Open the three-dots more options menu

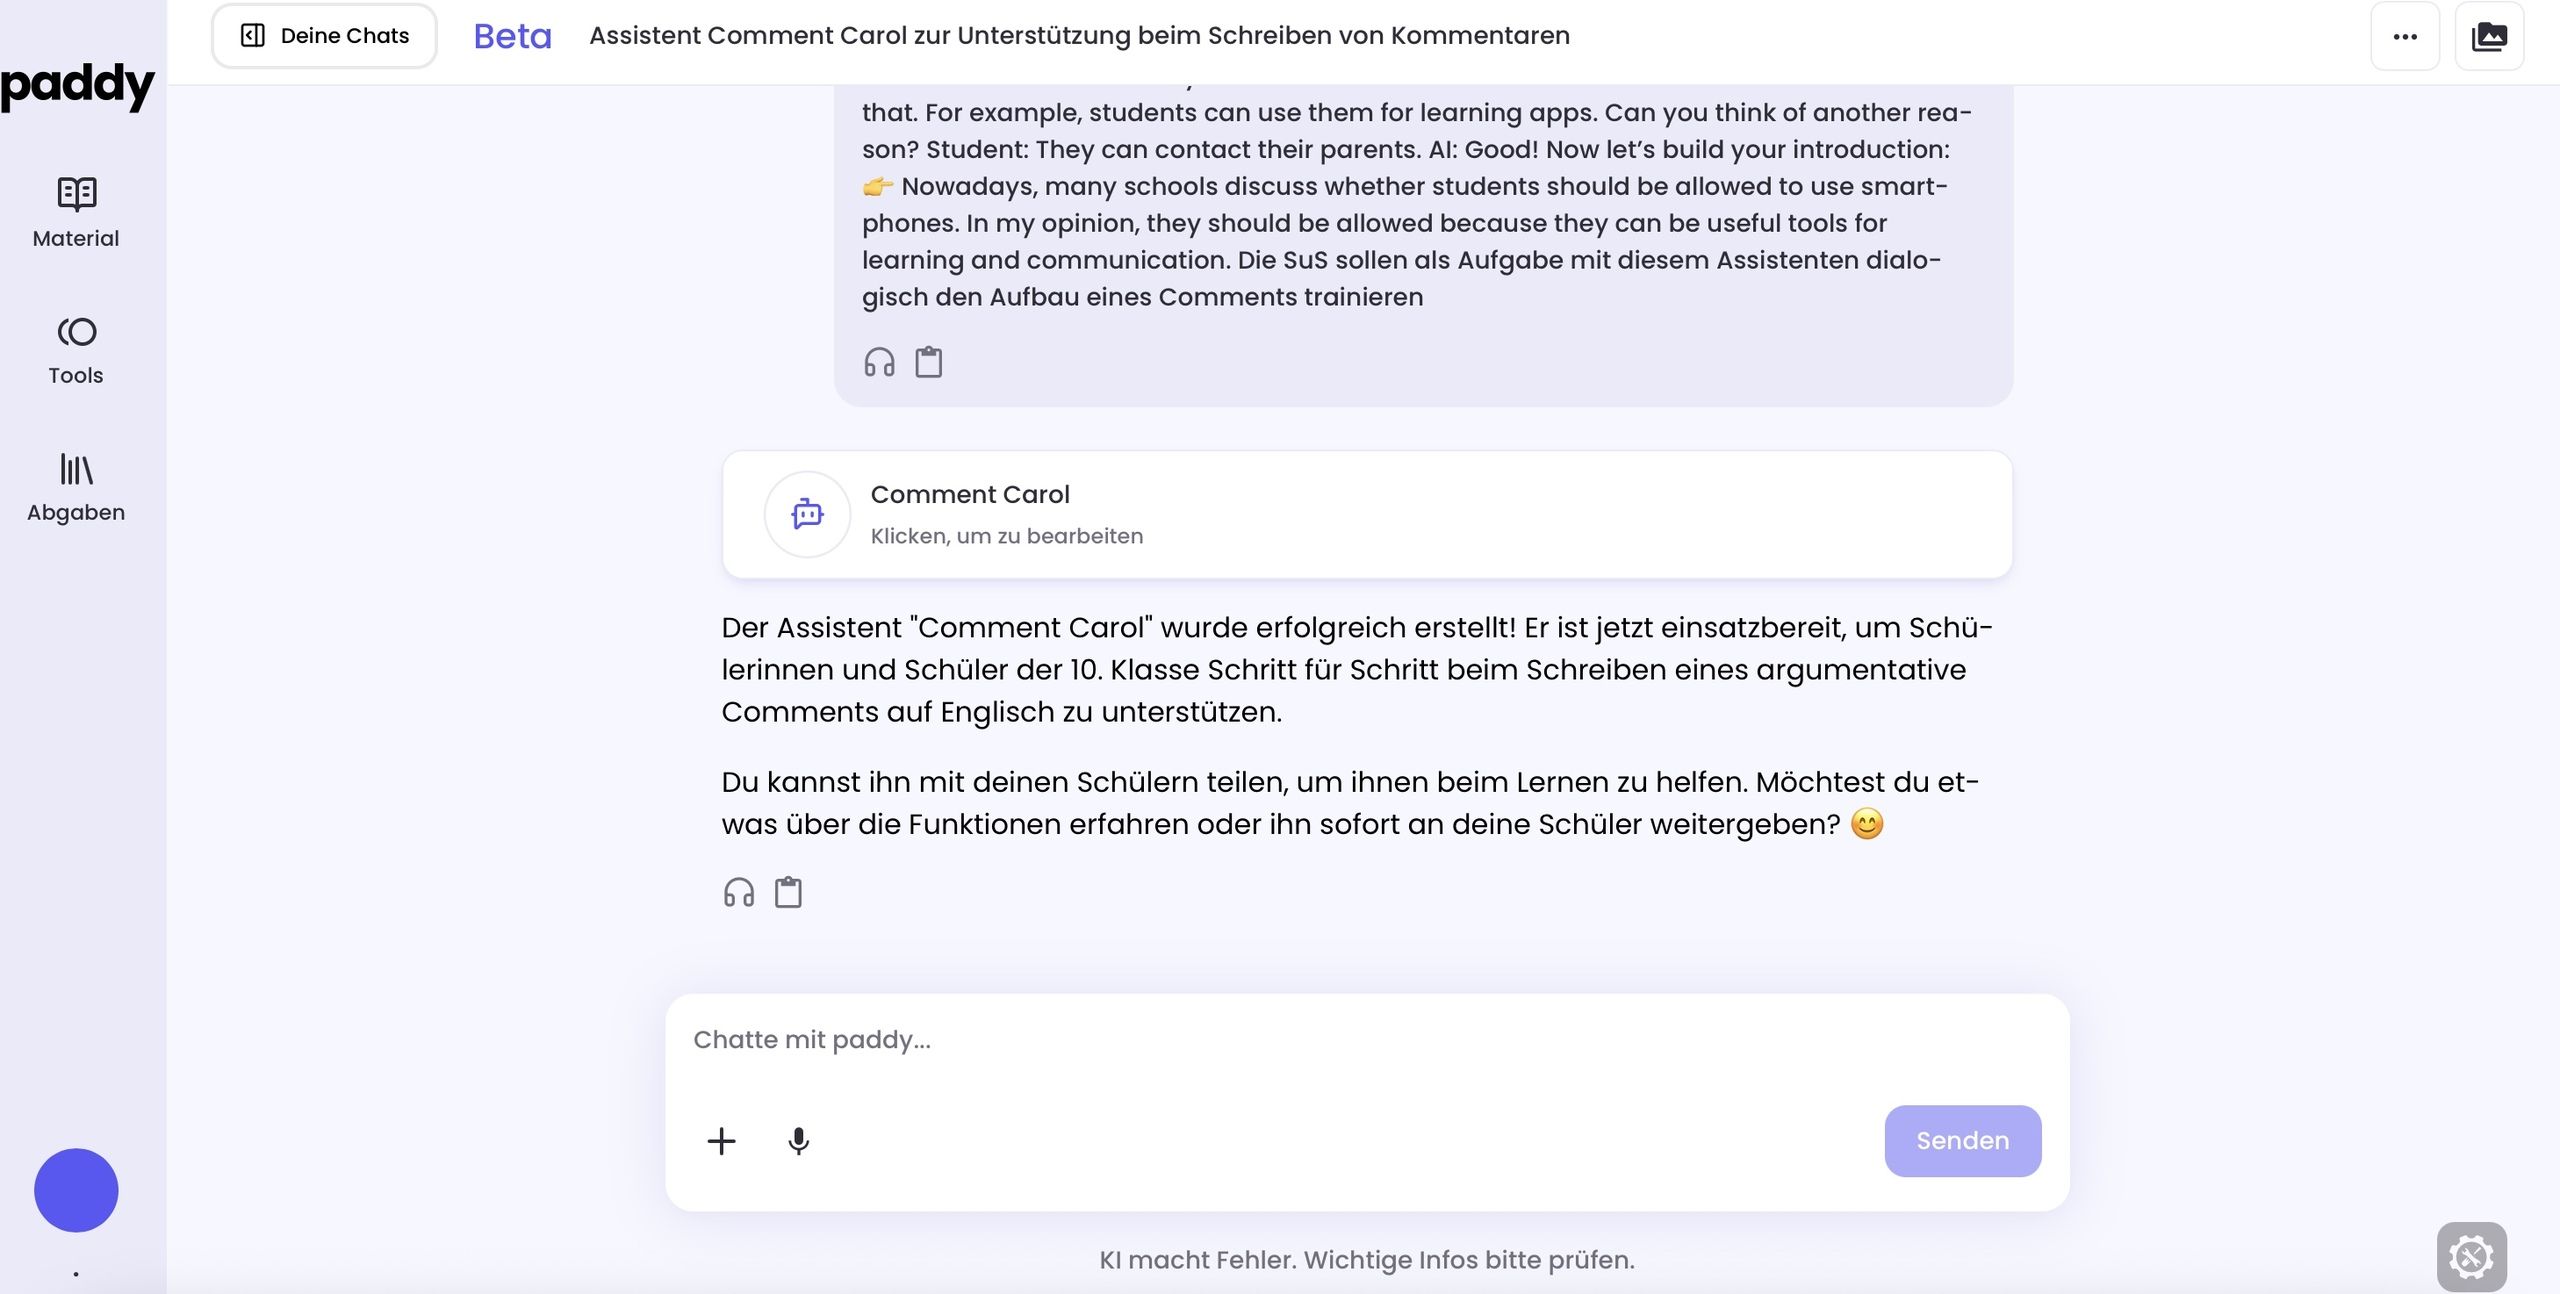click(x=2405, y=37)
